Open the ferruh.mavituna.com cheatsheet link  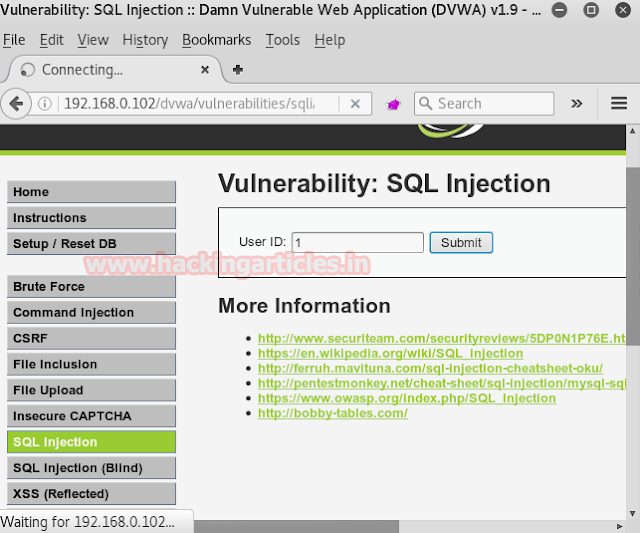430,368
